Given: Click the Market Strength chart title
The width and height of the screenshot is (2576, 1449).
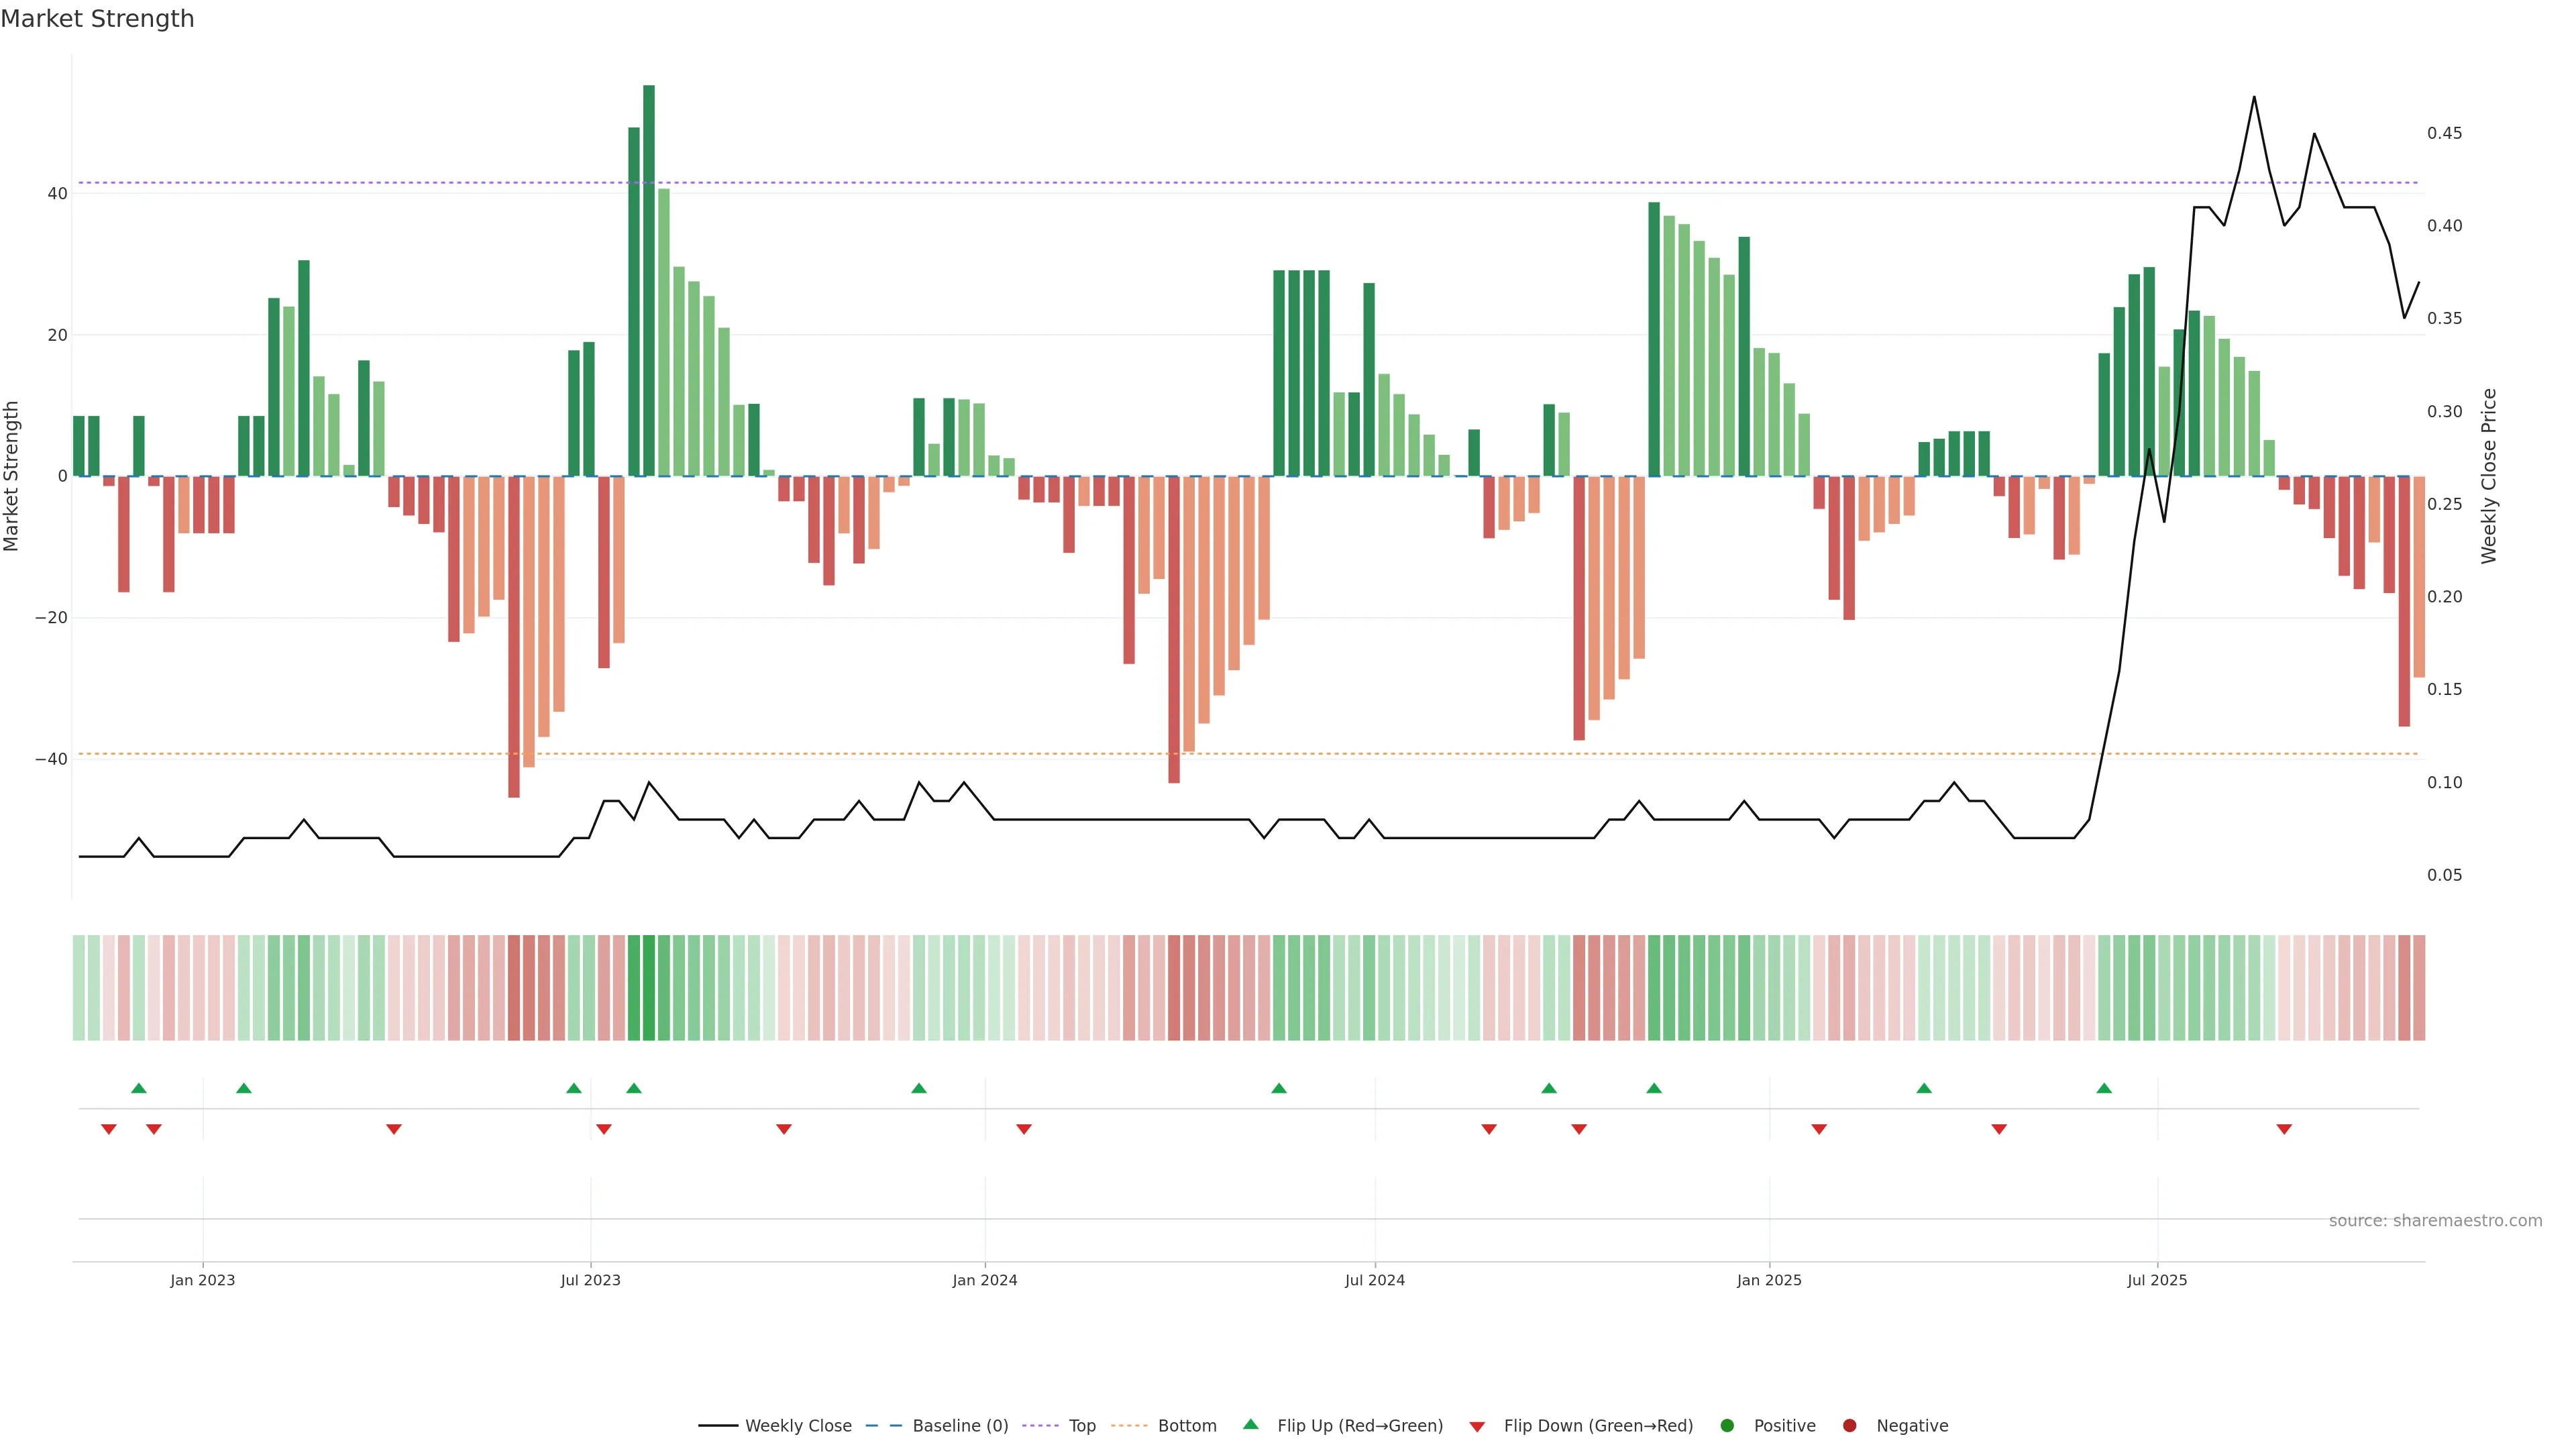Looking at the screenshot, I should (97, 19).
